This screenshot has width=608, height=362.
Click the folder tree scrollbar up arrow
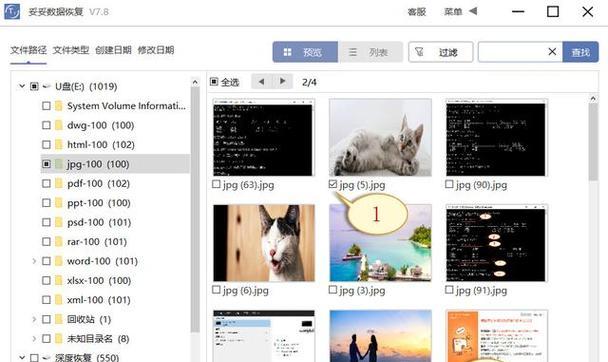[x=195, y=82]
